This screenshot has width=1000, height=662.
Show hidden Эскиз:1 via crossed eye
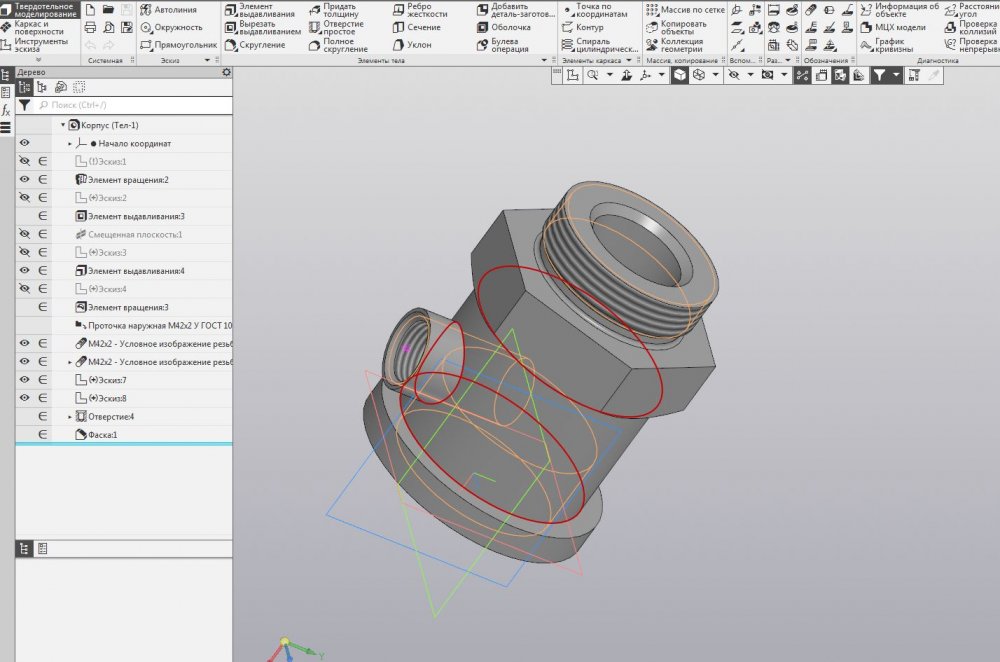[x=24, y=162]
